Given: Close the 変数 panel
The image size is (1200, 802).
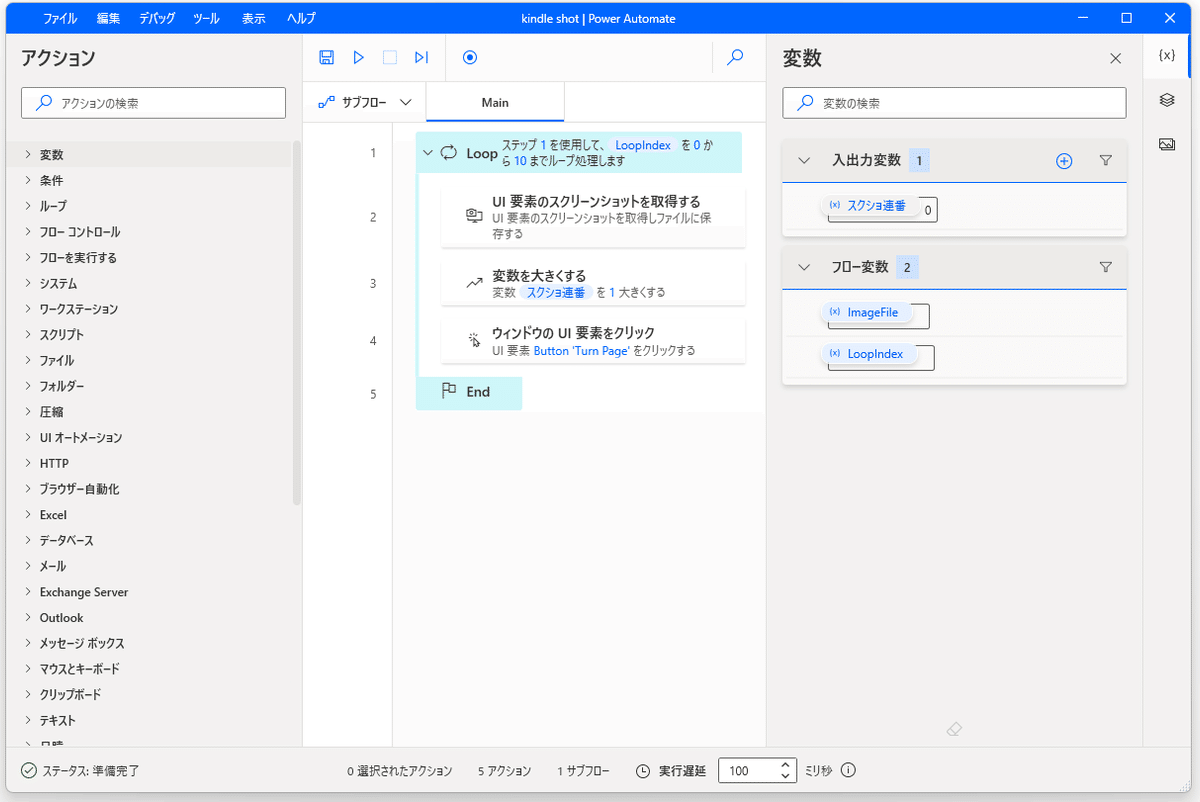Looking at the screenshot, I should (1116, 59).
